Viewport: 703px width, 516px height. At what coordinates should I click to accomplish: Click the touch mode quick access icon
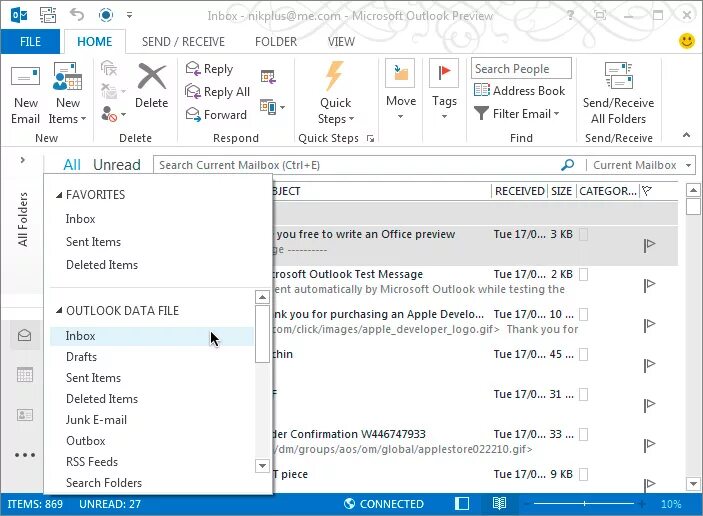point(106,15)
